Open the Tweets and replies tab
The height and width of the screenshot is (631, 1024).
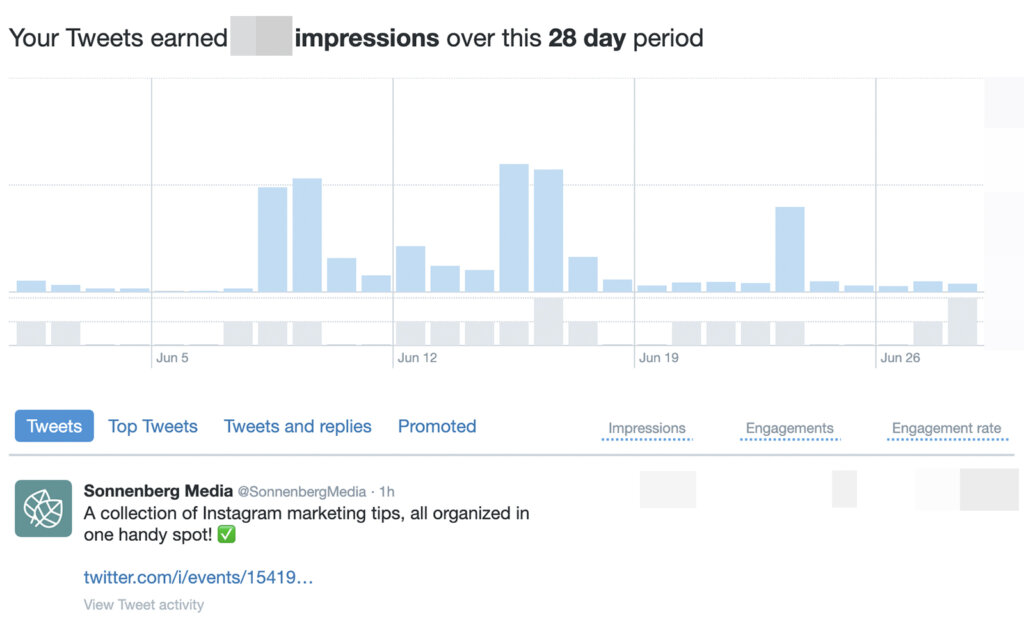297,426
